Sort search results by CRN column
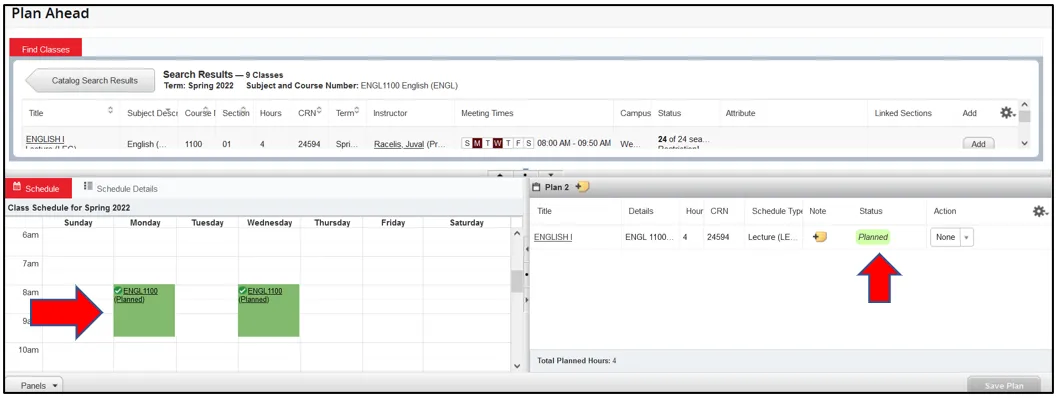 tap(319, 110)
